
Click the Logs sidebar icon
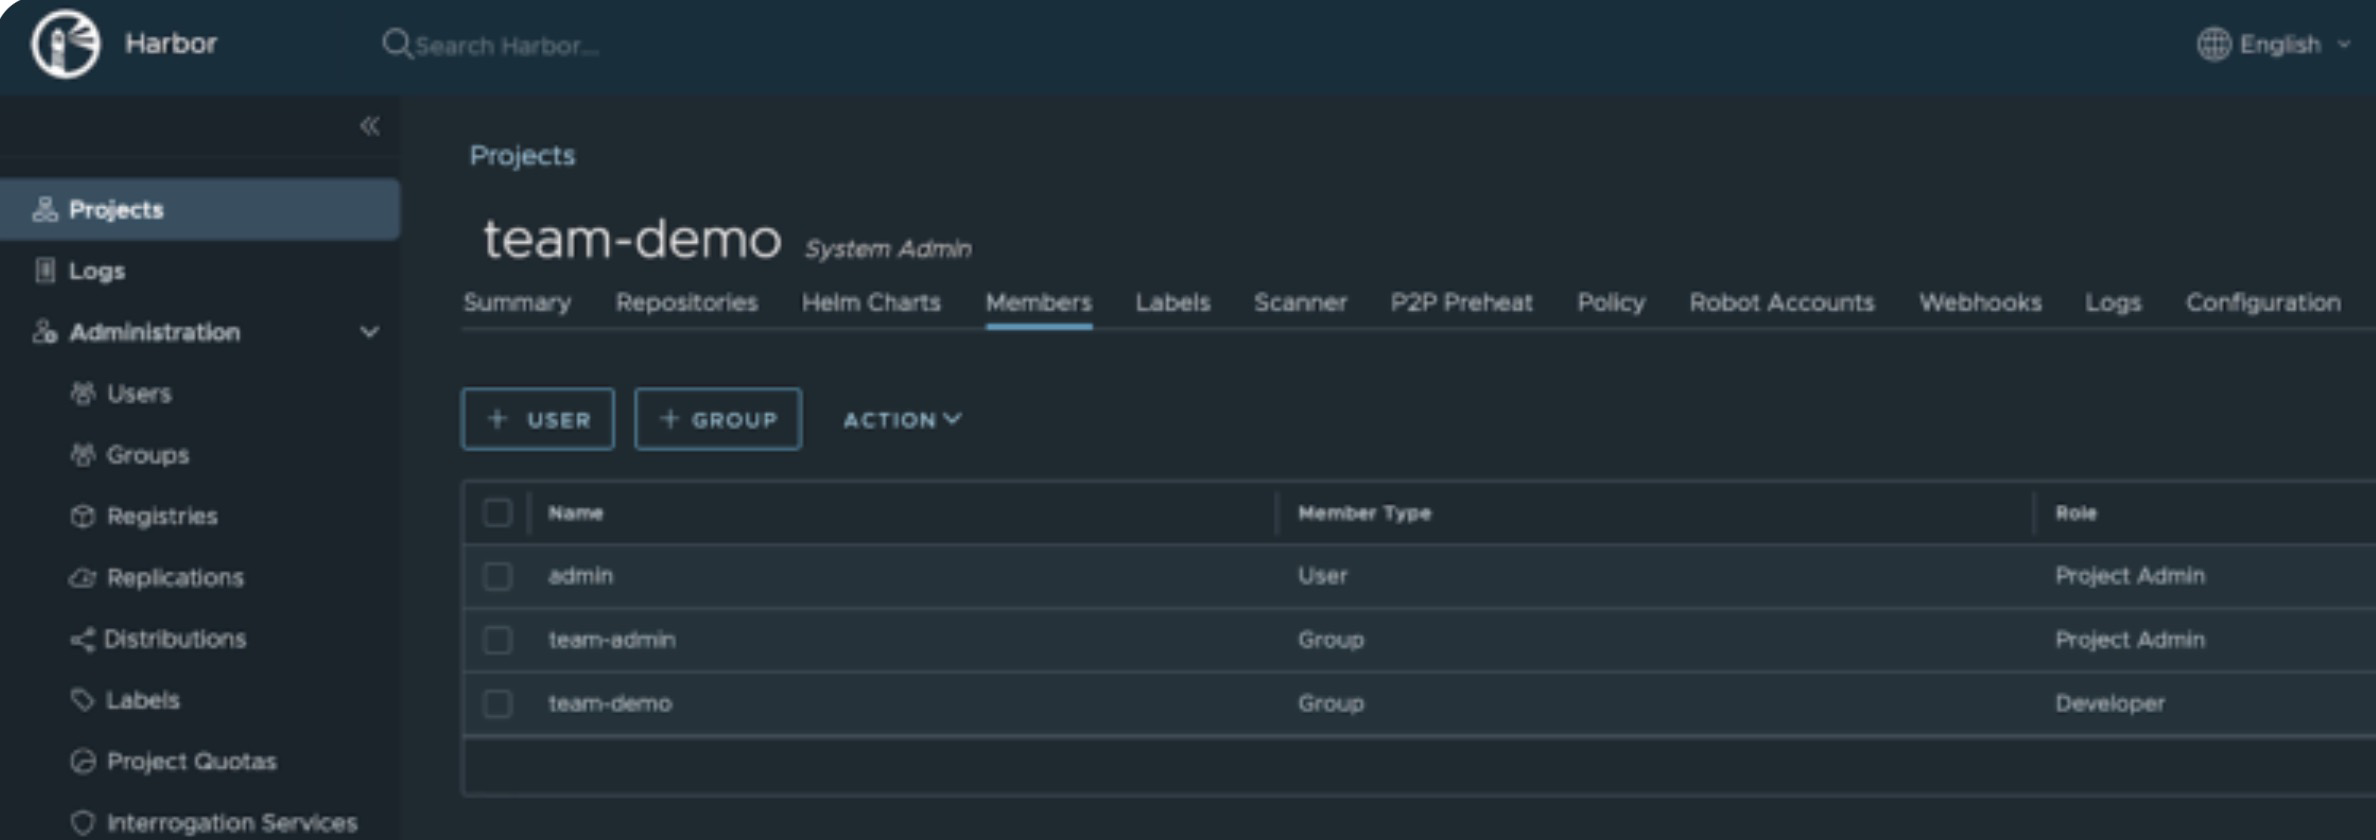[x=45, y=270]
